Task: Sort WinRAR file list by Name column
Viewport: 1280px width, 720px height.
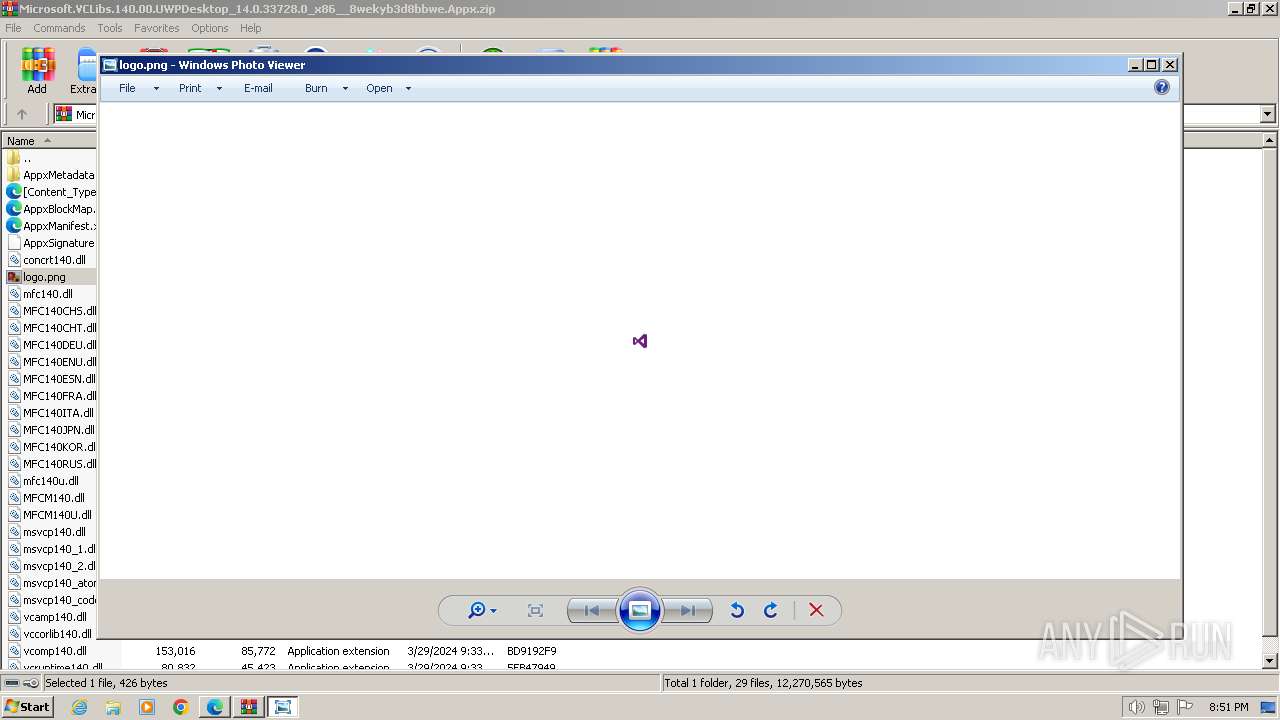Action: tap(49, 141)
